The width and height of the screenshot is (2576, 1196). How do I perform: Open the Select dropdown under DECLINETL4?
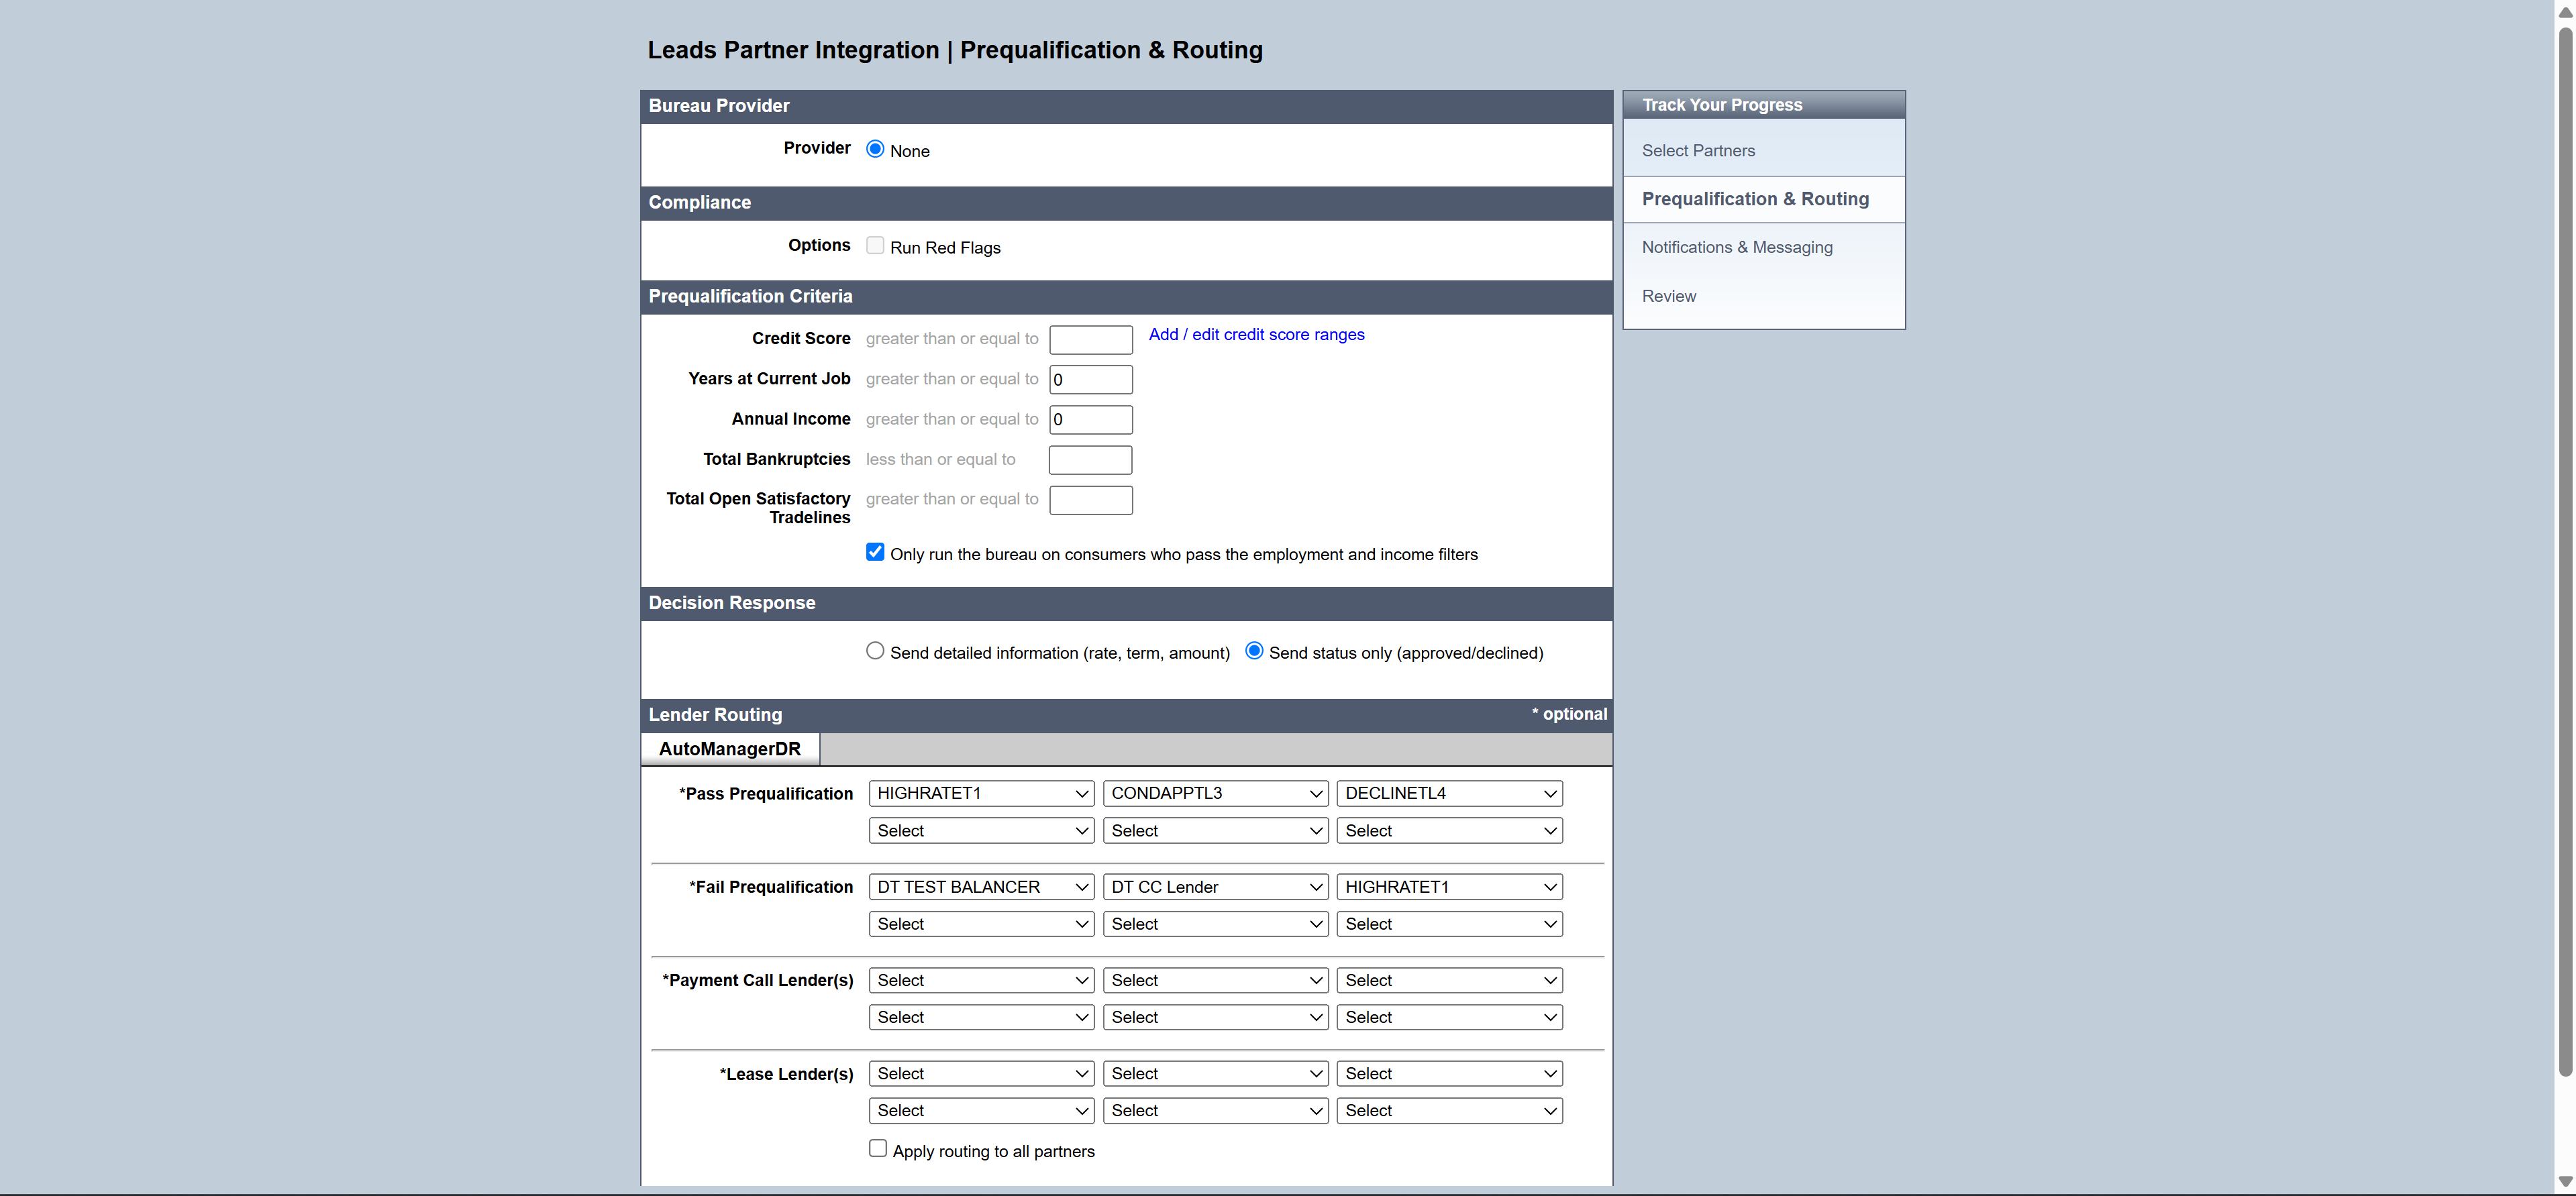1449,830
